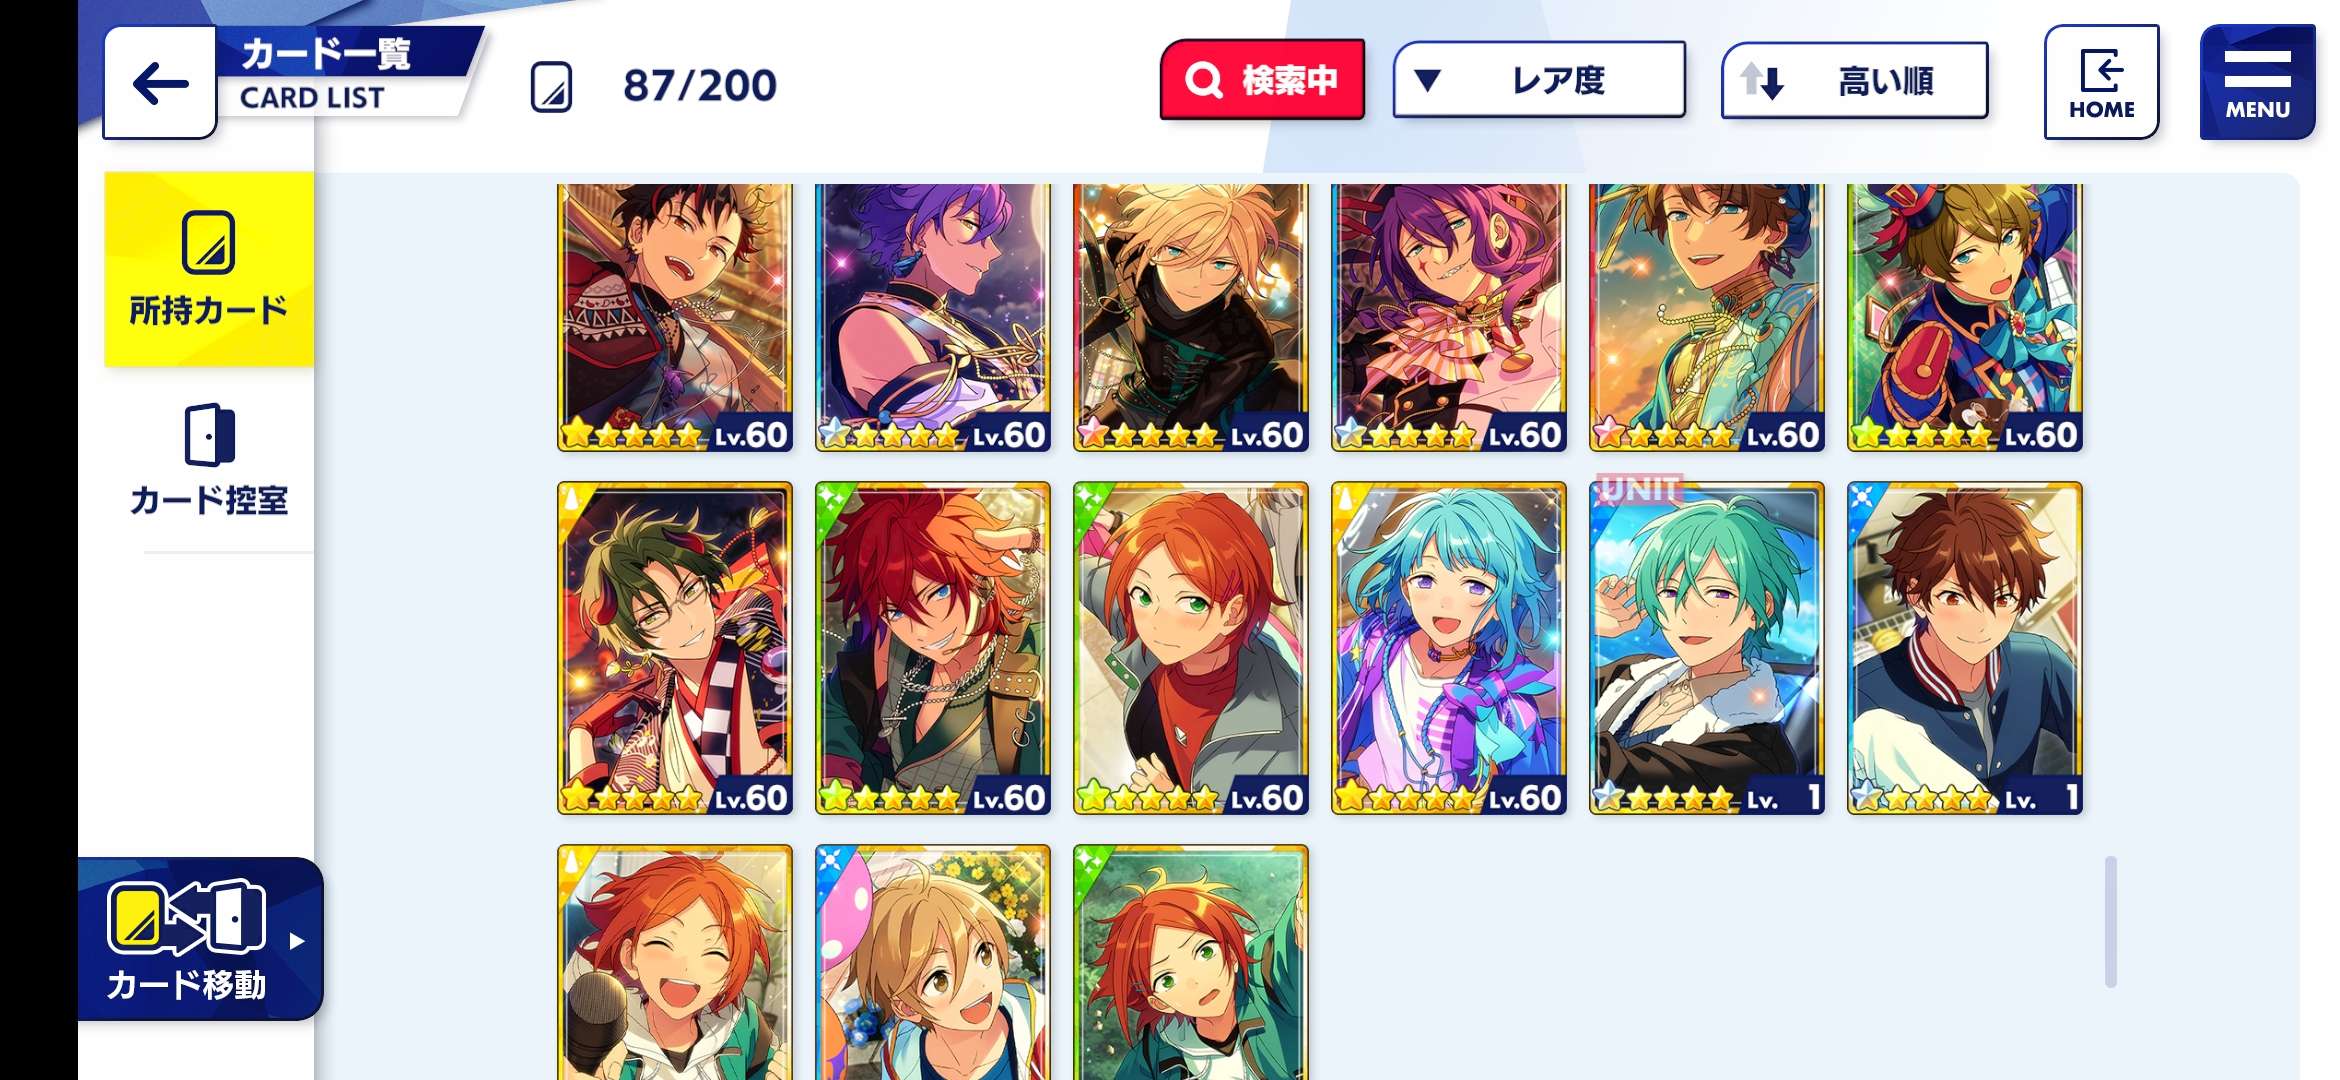2340x1080 pixels.
Task: Click the card list vertical scrollbar
Action: click(2110, 921)
